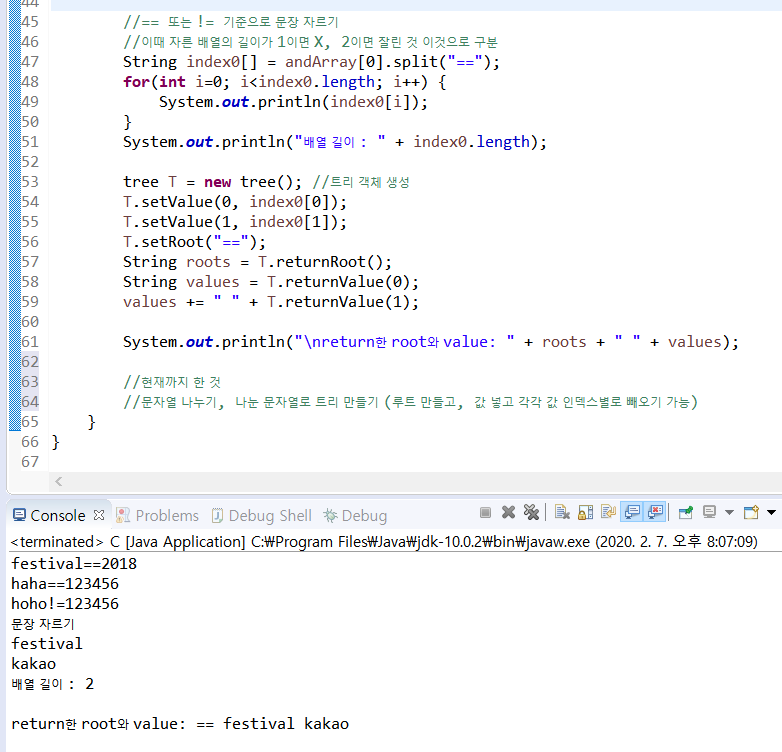The width and height of the screenshot is (782, 752).
Task: Click 'String roots = T.returnRoot();' line
Action: click(x=257, y=262)
